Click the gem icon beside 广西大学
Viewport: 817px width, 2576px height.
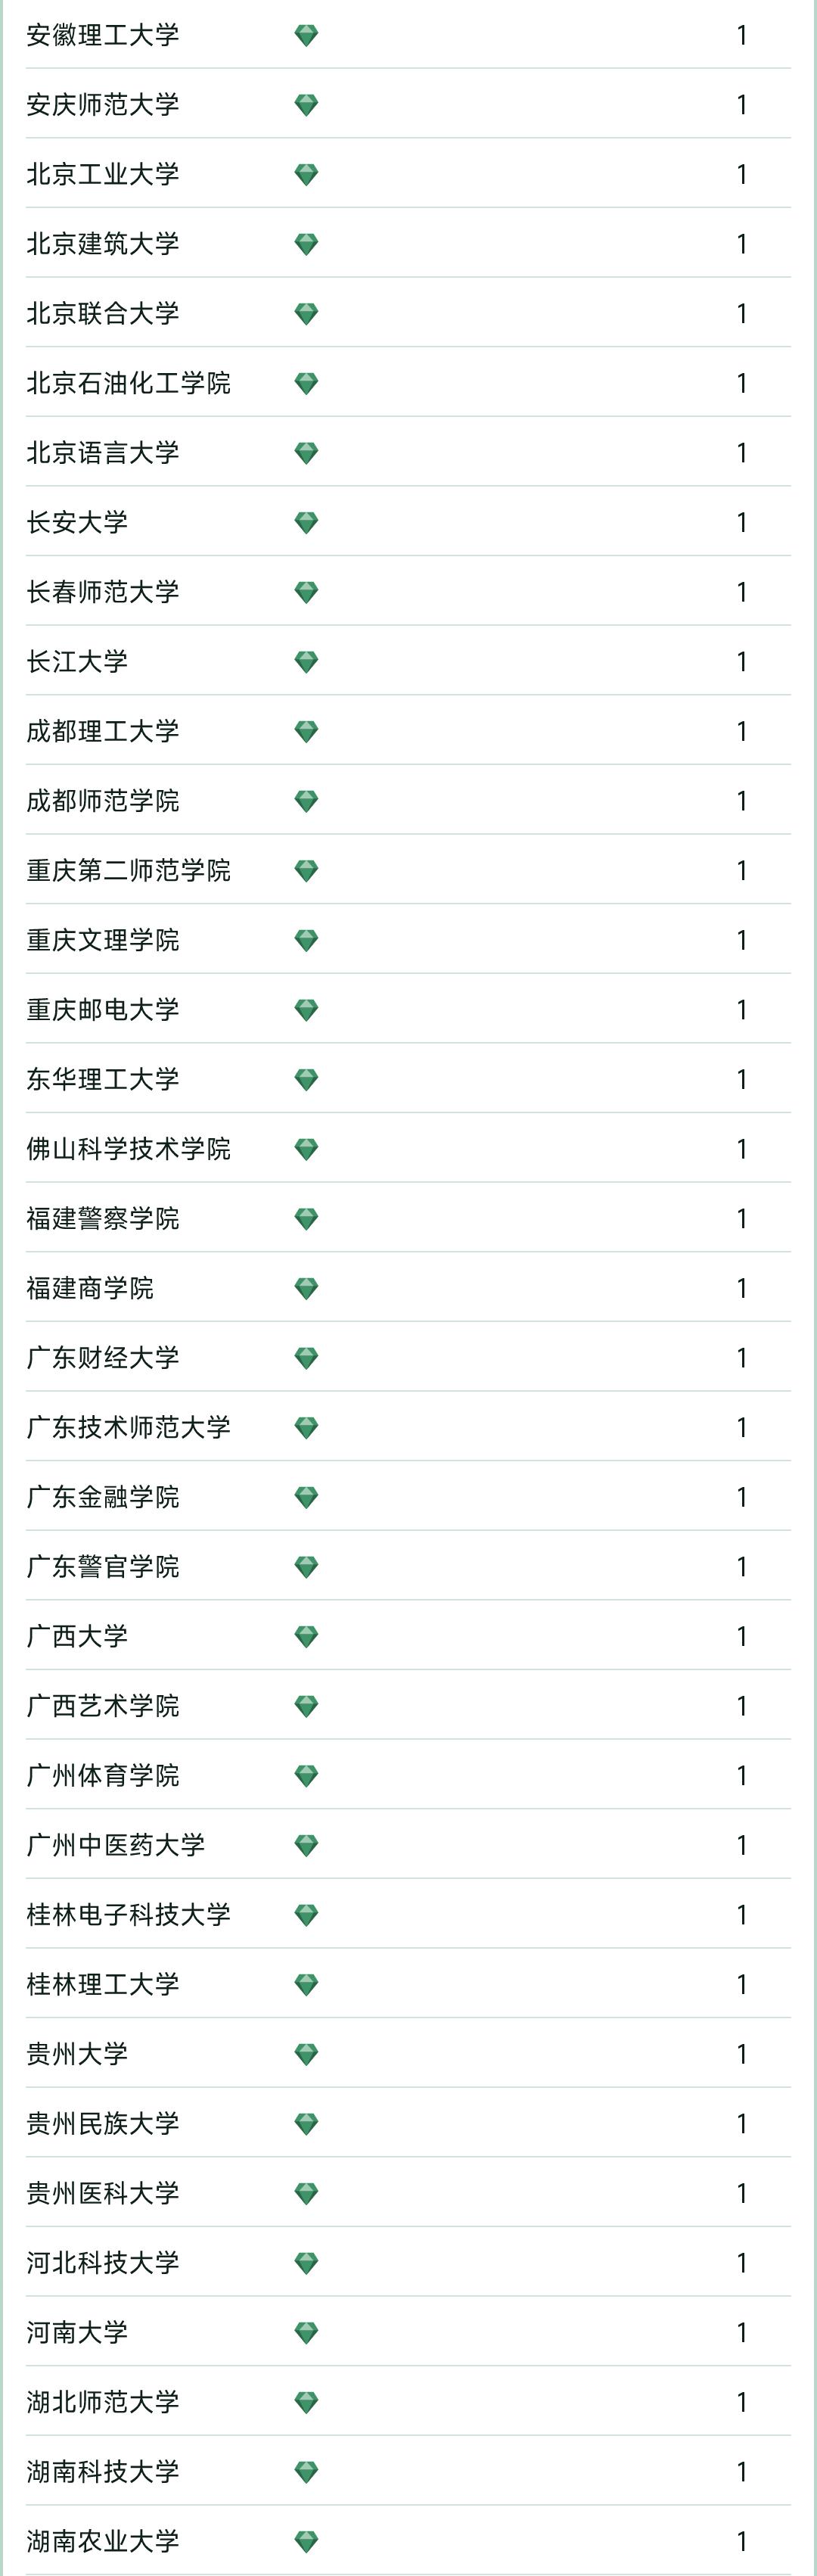[x=306, y=1637]
